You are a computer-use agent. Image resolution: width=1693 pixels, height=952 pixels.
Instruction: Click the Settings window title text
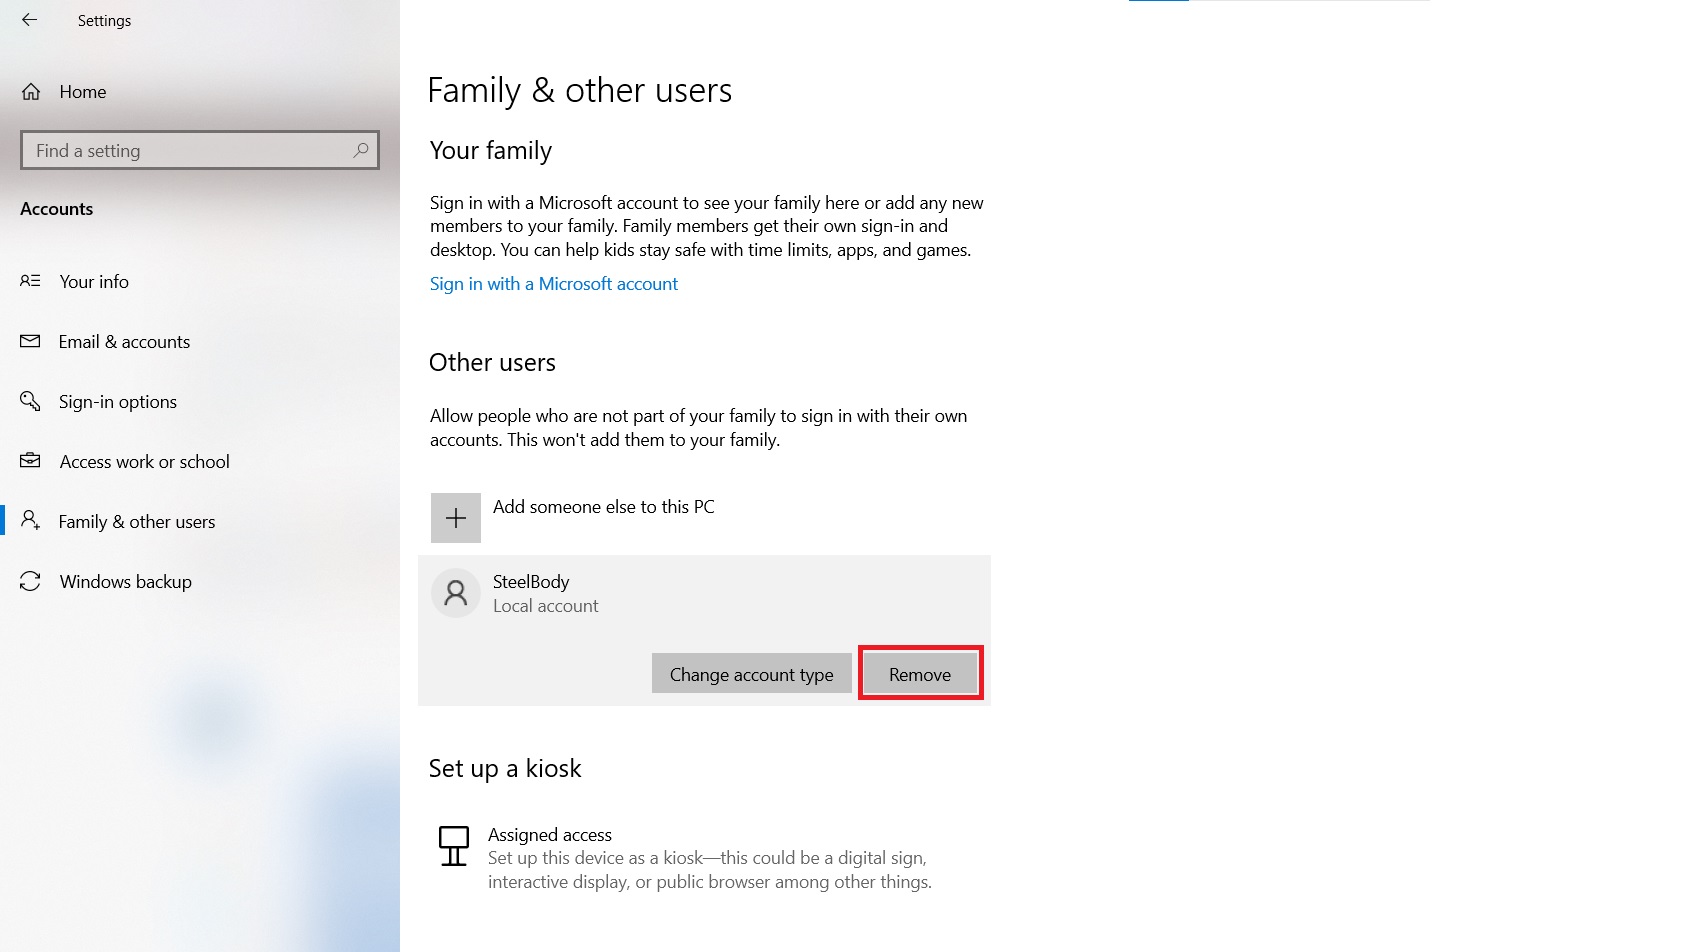[105, 21]
